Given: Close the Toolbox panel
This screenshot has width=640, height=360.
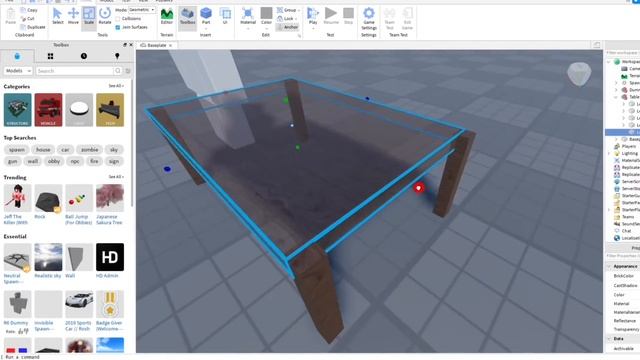Looking at the screenshot, I should pyautogui.click(x=131, y=45).
